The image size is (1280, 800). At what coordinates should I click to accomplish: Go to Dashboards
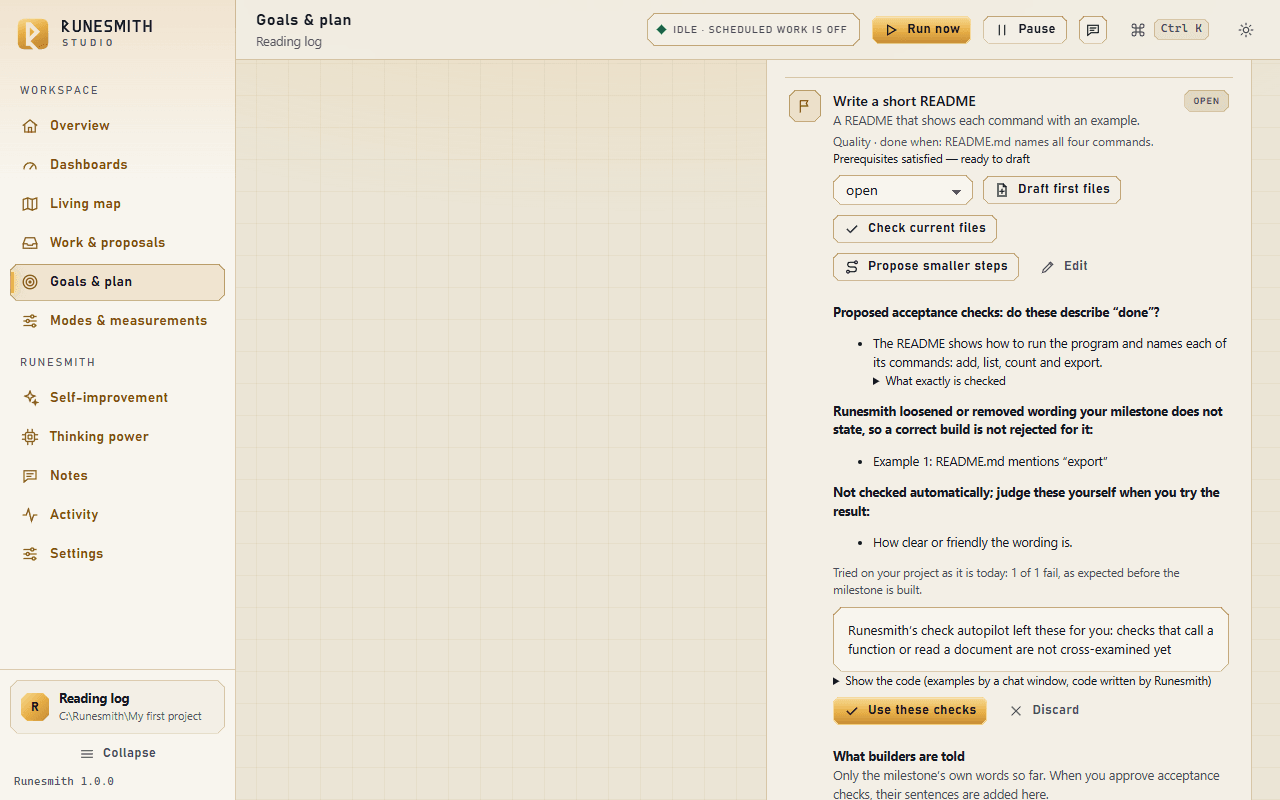pyautogui.click(x=118, y=165)
